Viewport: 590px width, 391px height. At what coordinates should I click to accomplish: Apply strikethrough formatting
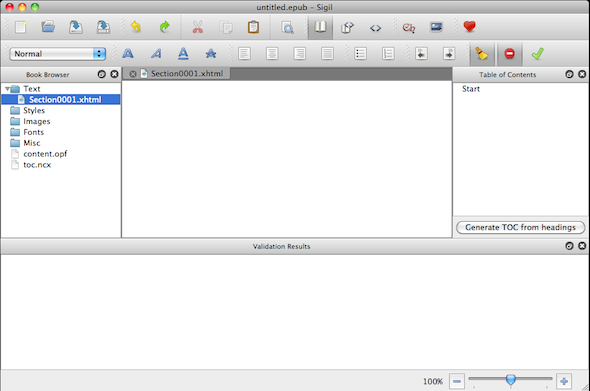[211, 54]
